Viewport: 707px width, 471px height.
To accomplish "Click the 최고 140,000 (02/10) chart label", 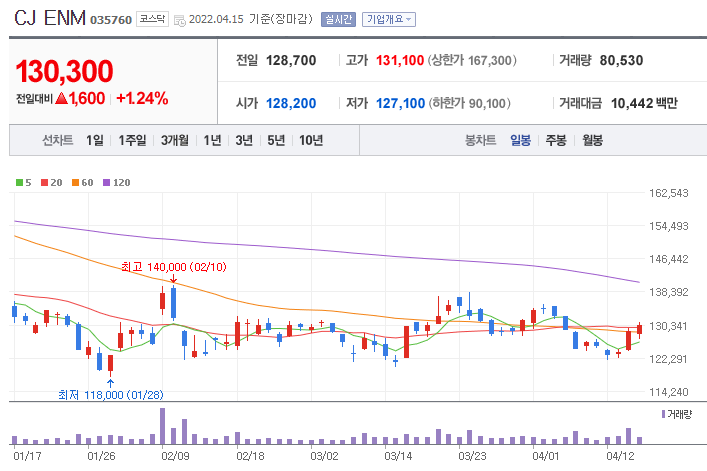I will (x=174, y=267).
